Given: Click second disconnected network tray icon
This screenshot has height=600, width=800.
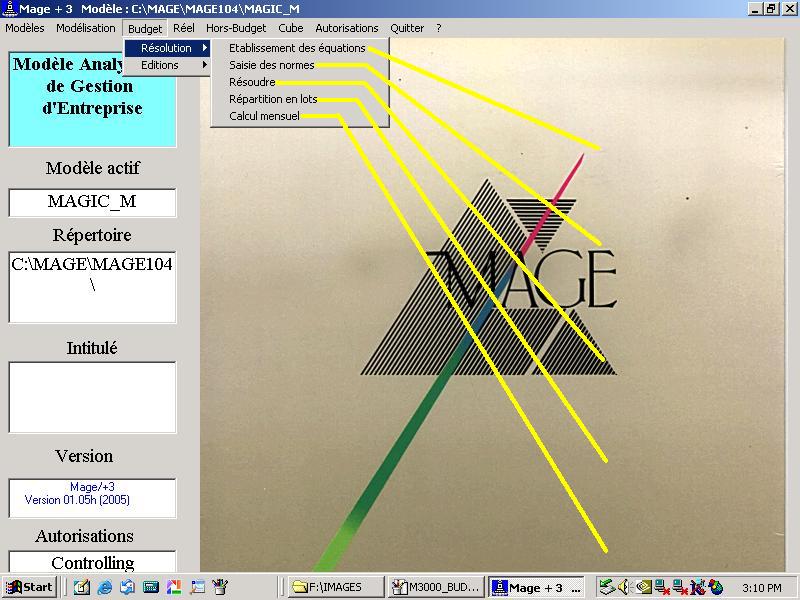Looking at the screenshot, I should coord(681,587).
